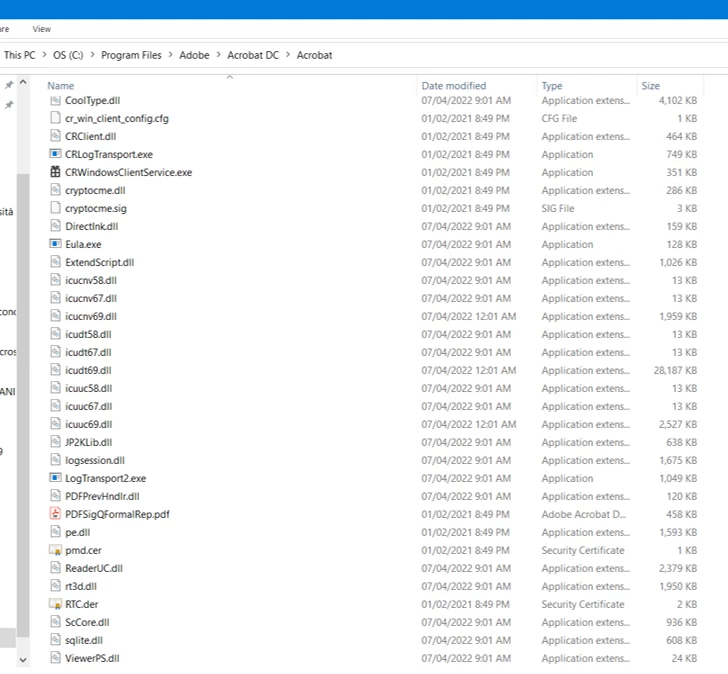This screenshot has width=728, height=674.
Task: Click the PDFSigQFormalRep.pdf Acrobat icon
Action: pos(55,514)
